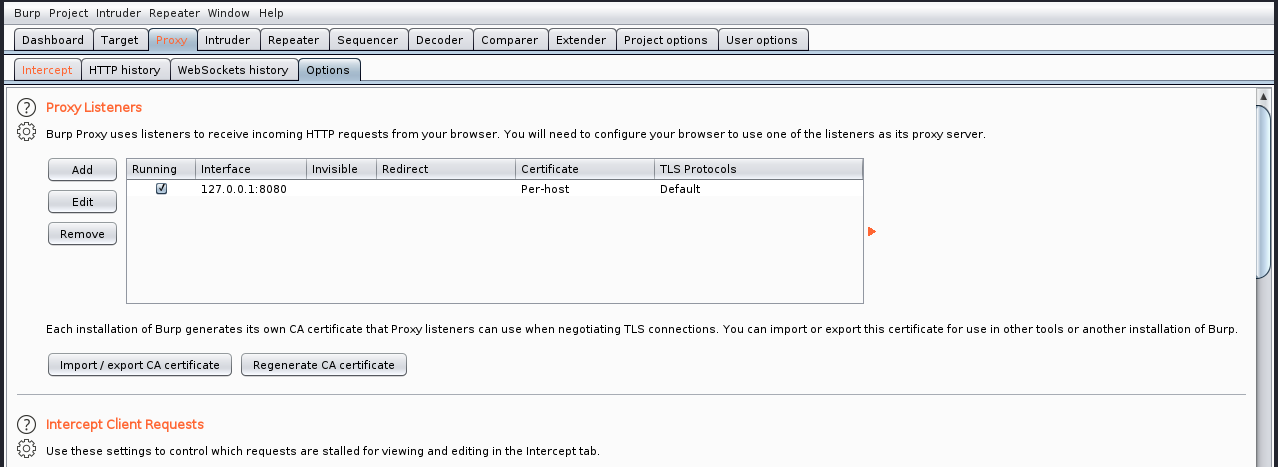
Task: Open the Help menu
Action: tap(271, 13)
